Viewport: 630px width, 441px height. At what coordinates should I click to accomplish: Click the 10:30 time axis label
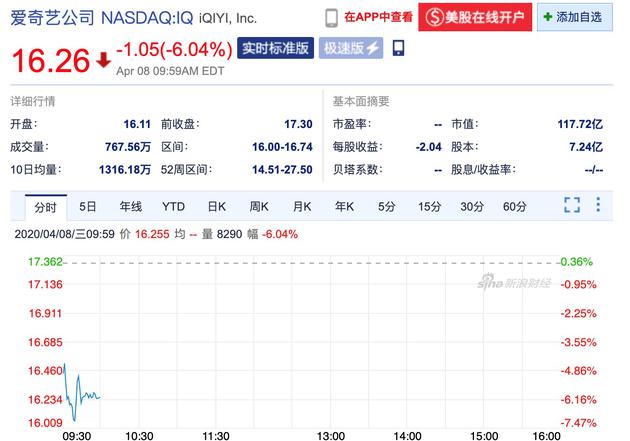click(139, 436)
